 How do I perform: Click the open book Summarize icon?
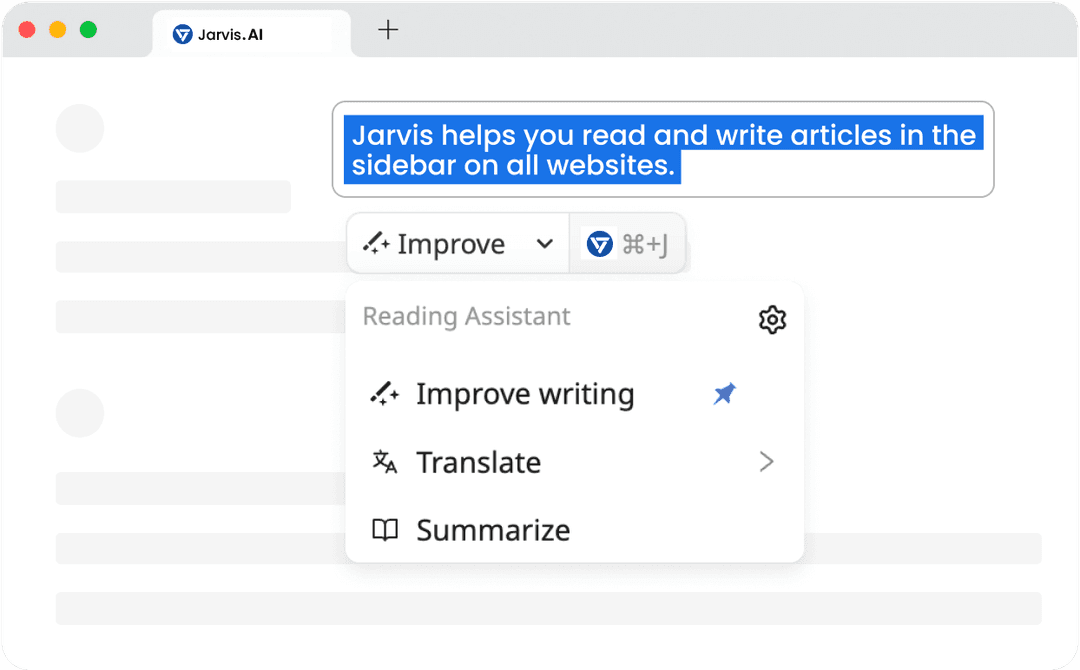pyautogui.click(x=384, y=530)
